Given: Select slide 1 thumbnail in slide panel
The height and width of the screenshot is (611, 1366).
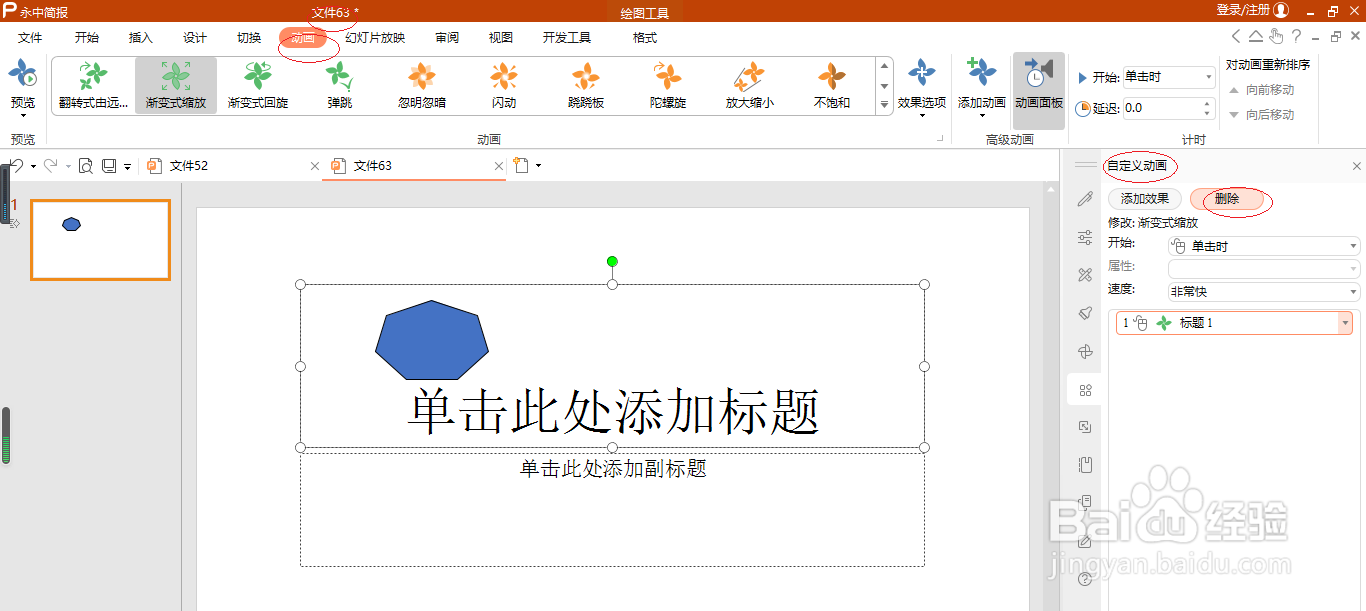Looking at the screenshot, I should point(100,239).
